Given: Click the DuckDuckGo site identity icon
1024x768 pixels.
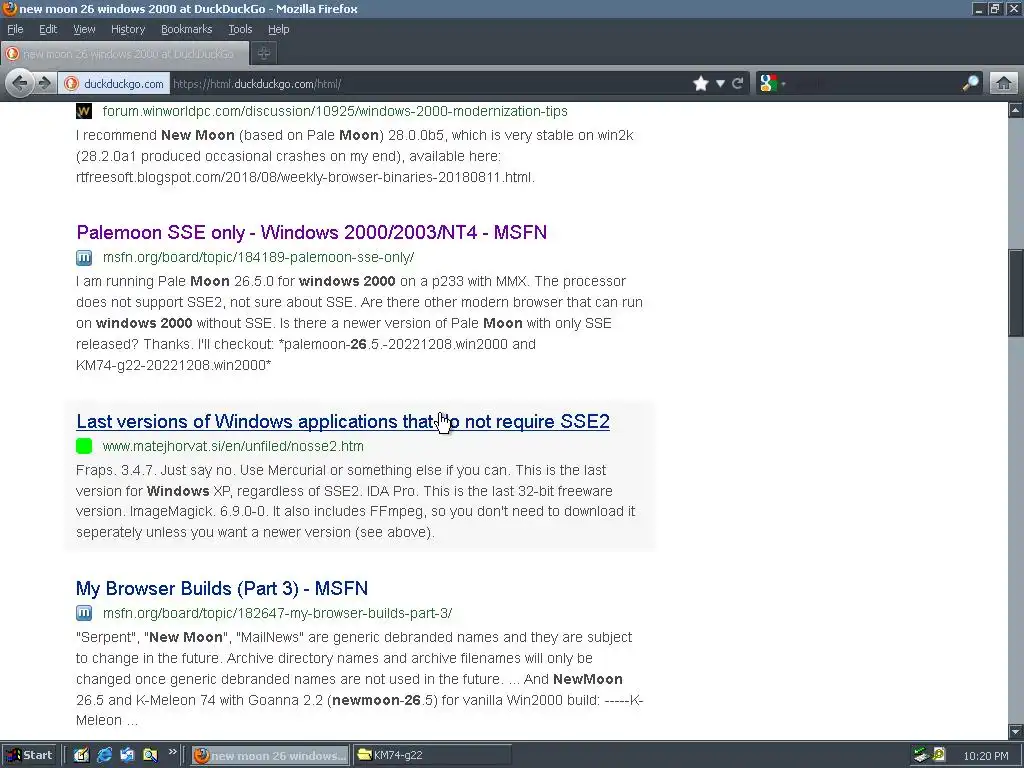Looking at the screenshot, I should click(x=71, y=84).
